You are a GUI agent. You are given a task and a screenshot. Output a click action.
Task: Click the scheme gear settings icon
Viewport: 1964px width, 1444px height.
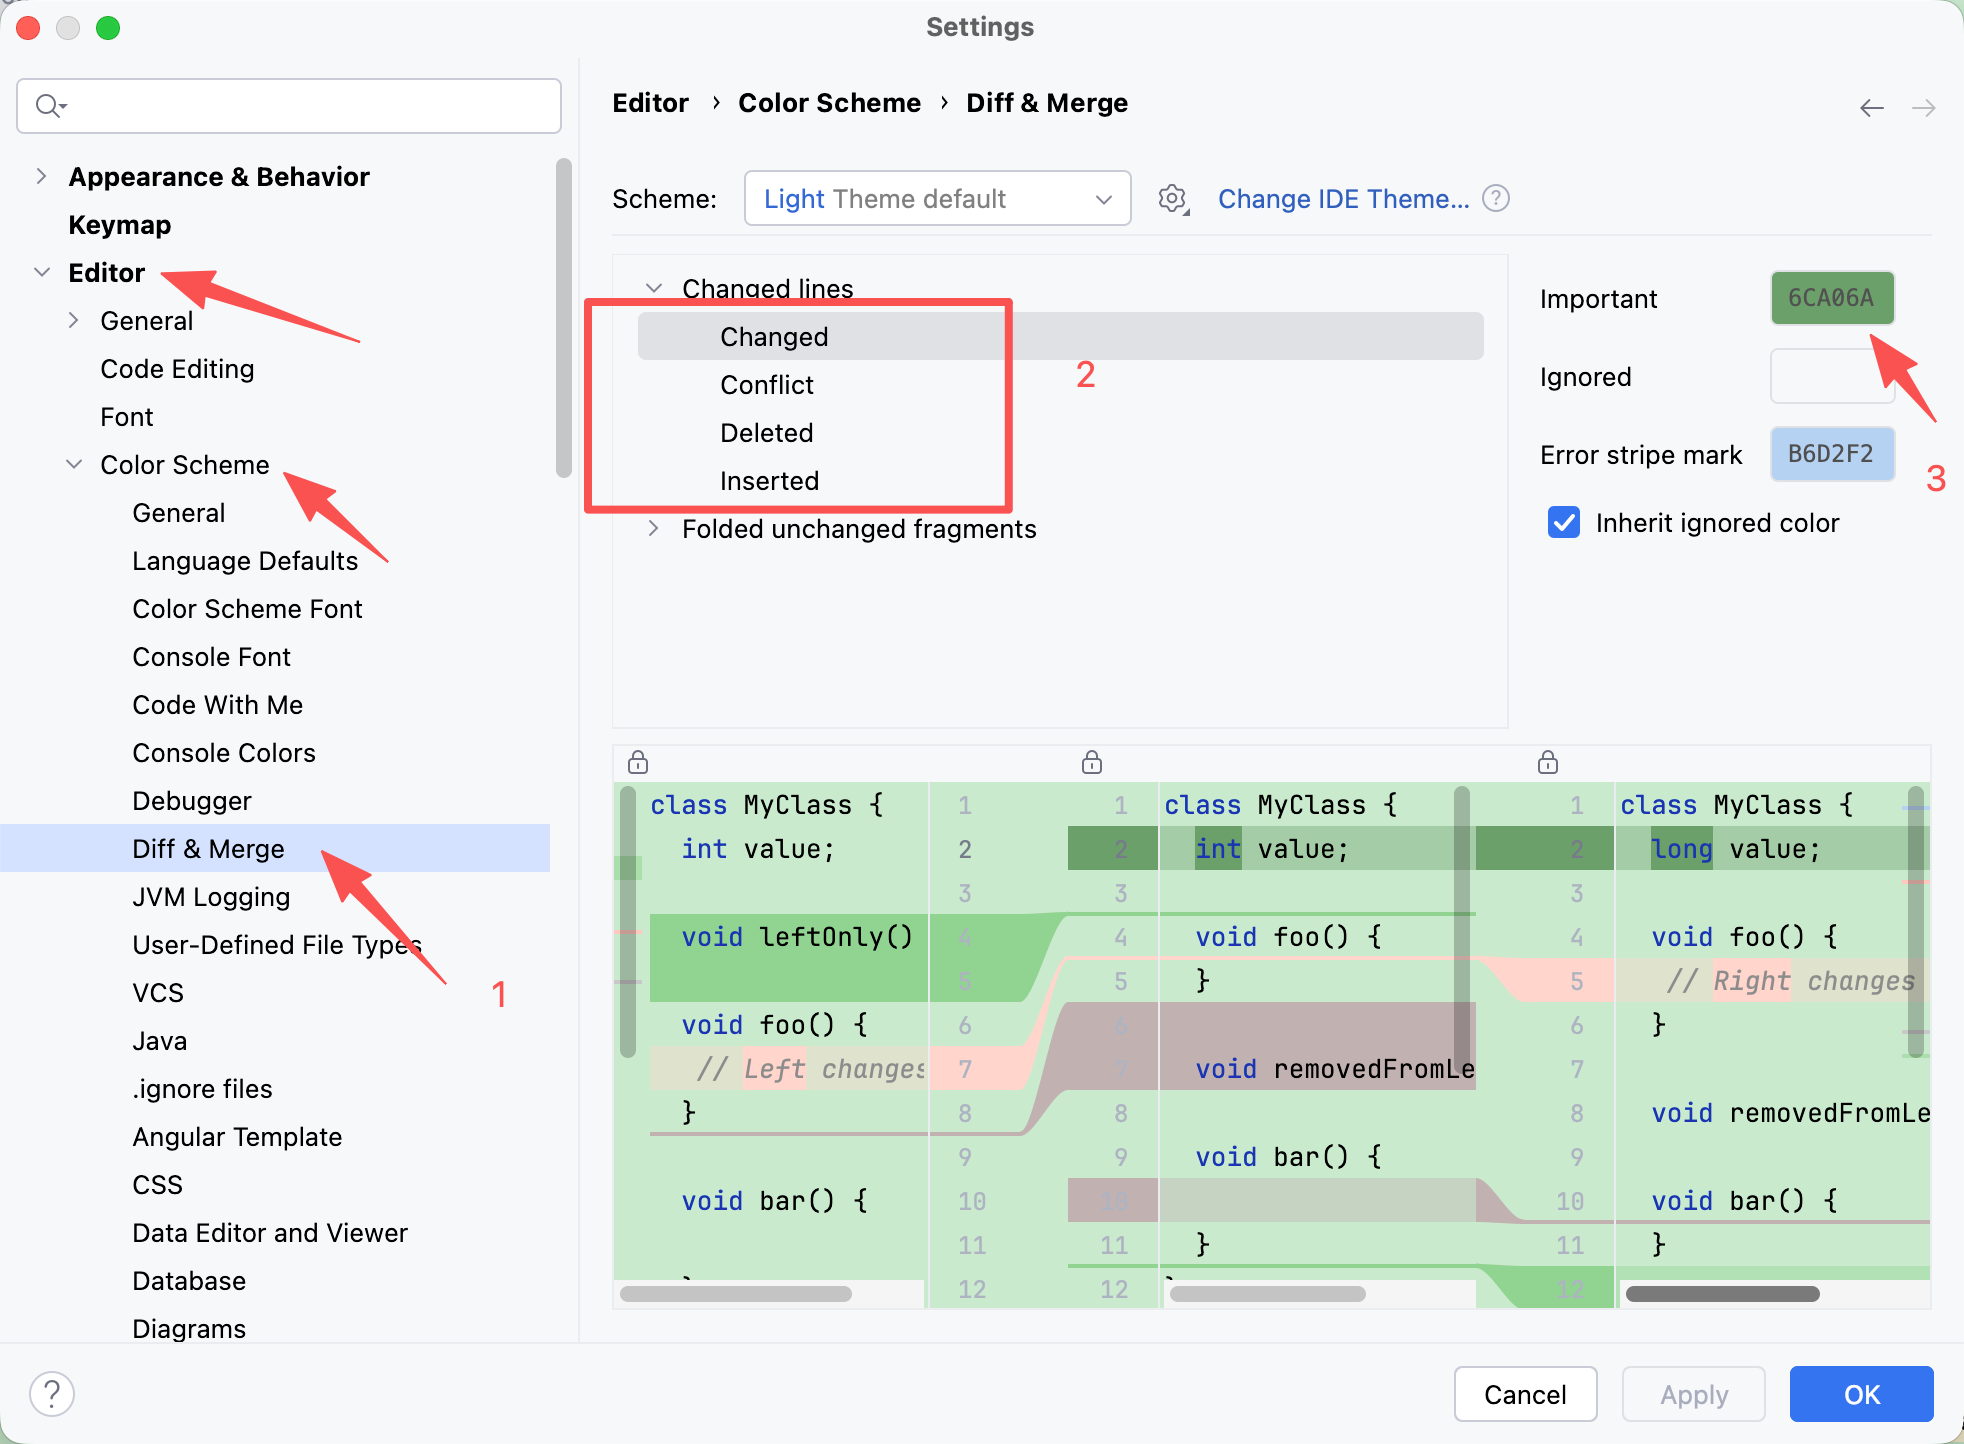pos(1172,199)
